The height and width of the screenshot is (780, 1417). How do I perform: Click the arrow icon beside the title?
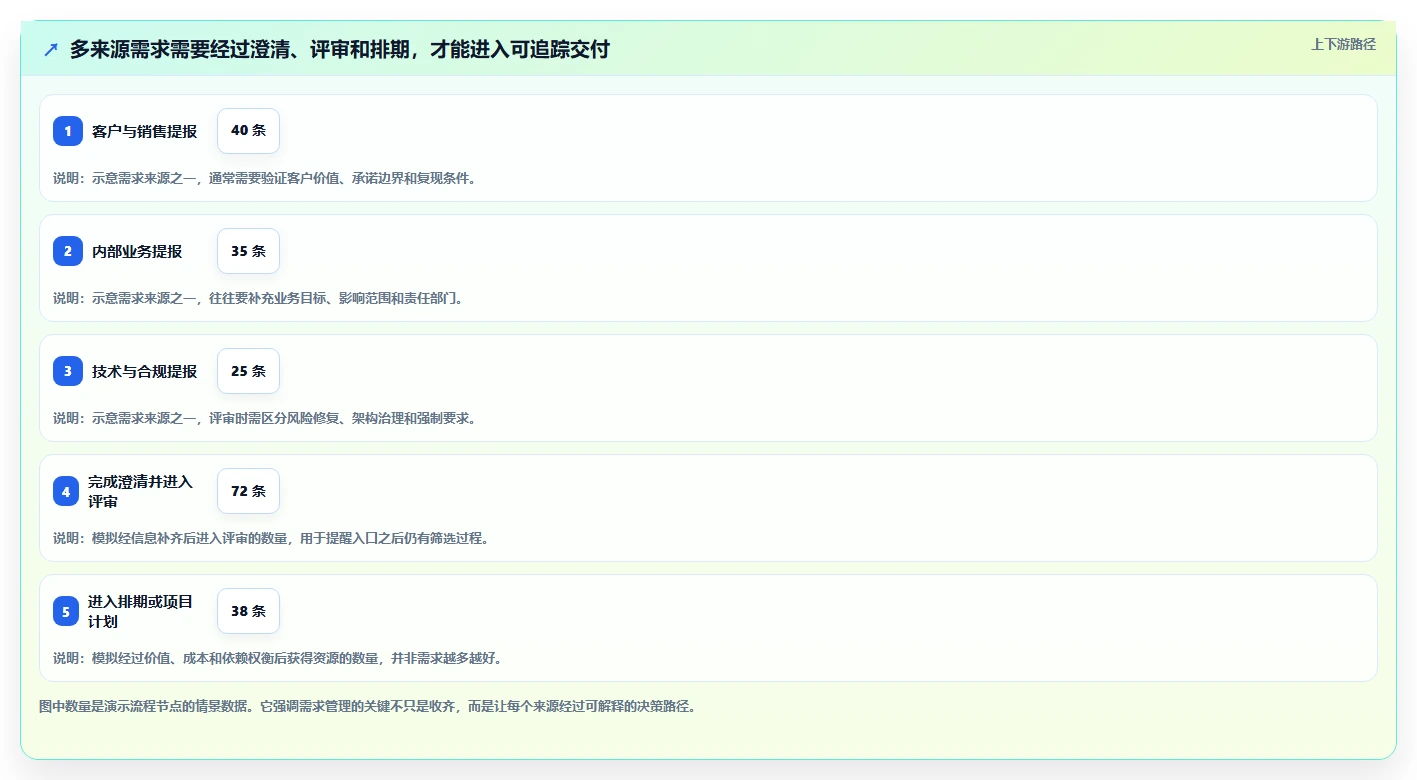tap(51, 49)
